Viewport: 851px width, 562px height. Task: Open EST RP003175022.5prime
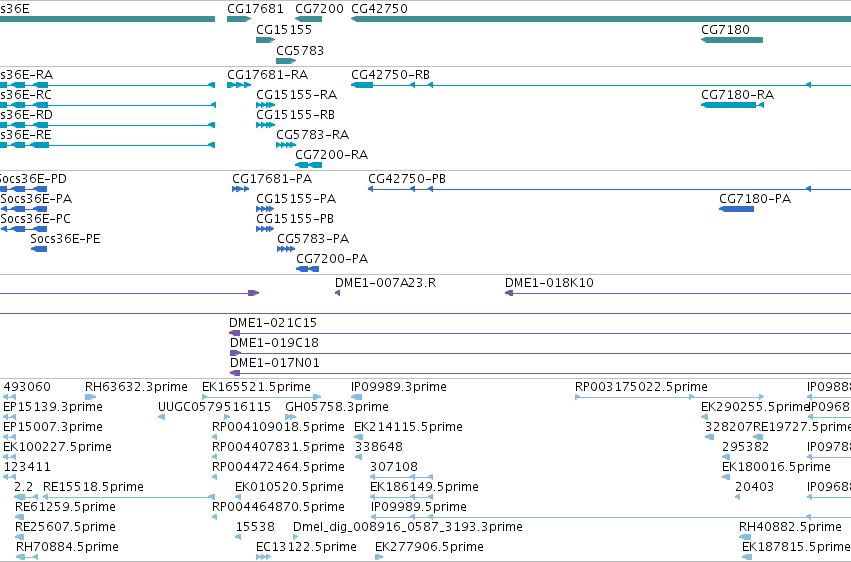(x=642, y=387)
